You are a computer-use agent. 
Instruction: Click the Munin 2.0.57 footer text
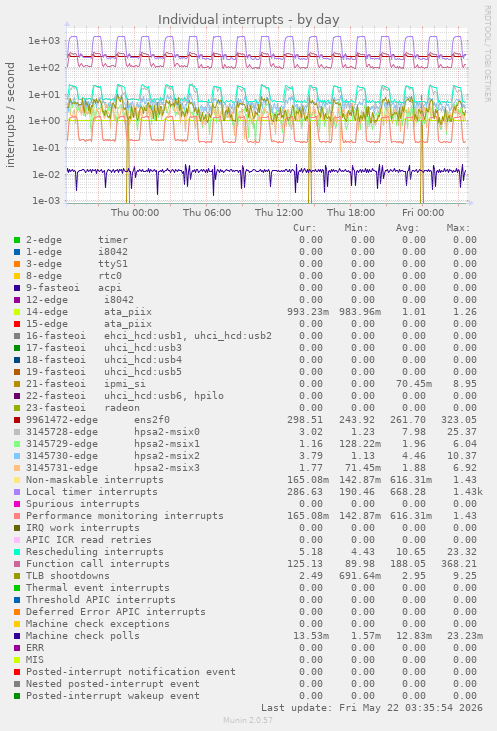(x=248, y=720)
